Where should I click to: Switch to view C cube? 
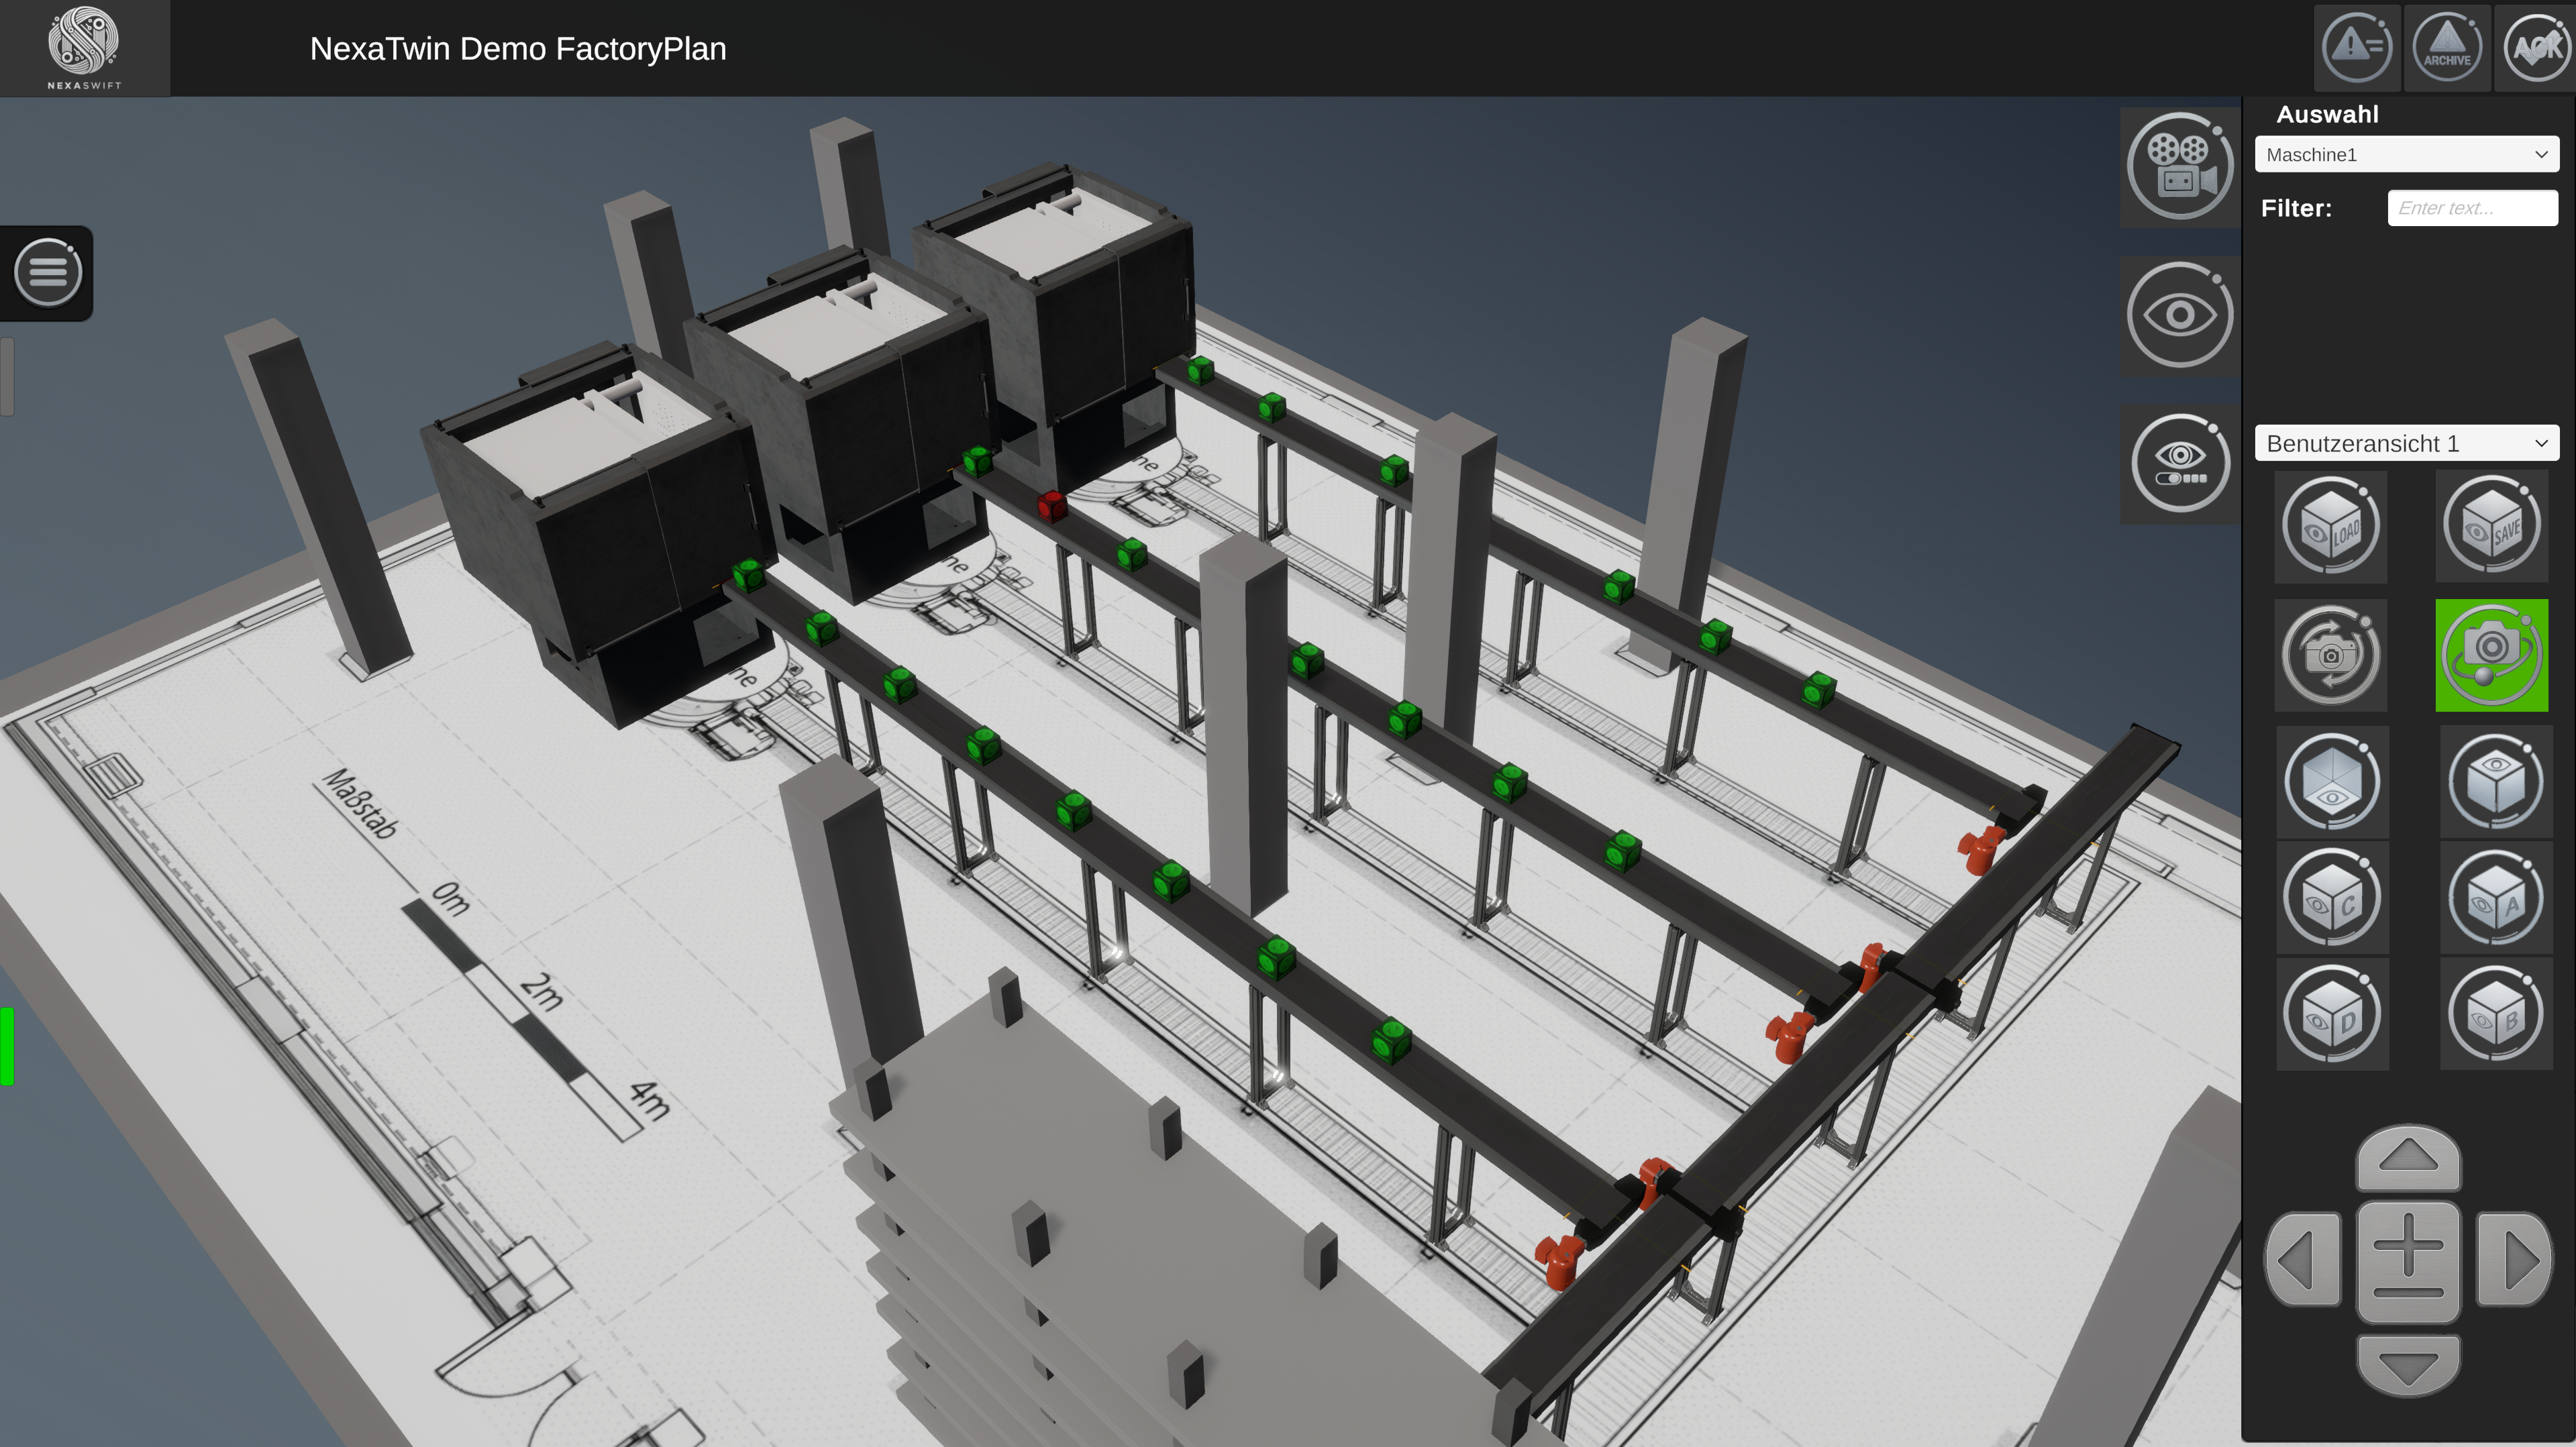2332,898
